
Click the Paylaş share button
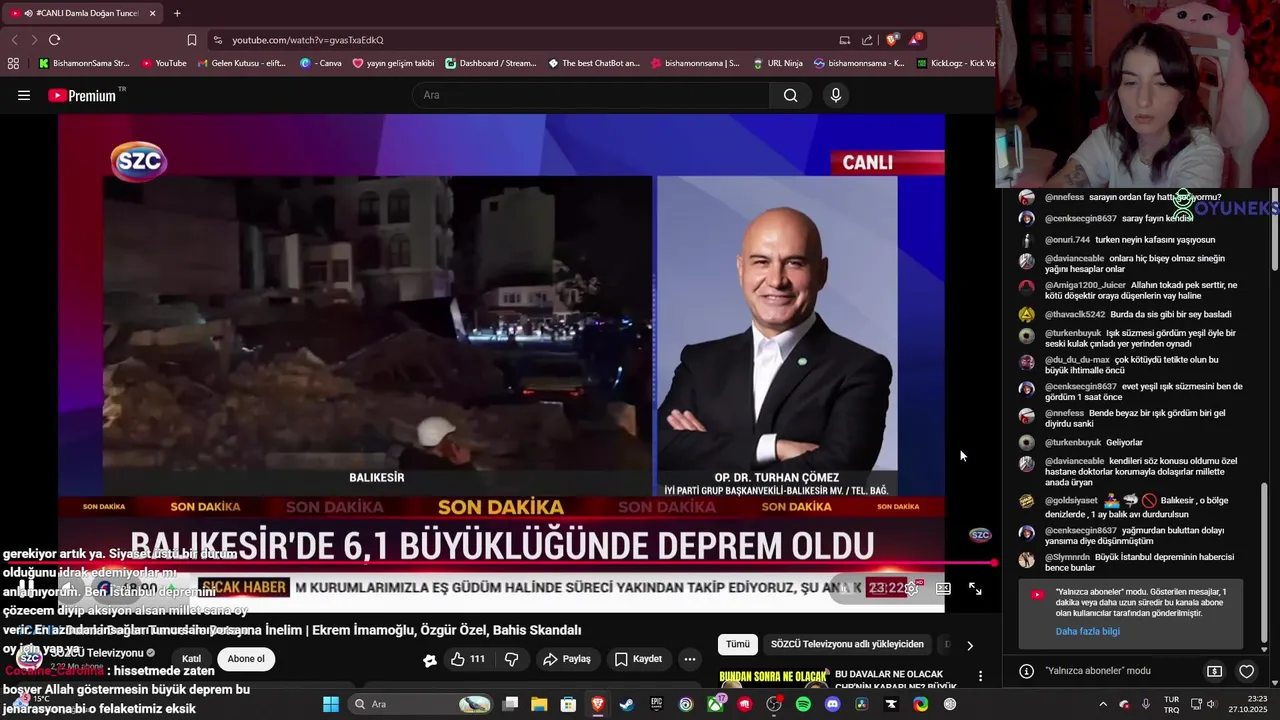[567, 659]
